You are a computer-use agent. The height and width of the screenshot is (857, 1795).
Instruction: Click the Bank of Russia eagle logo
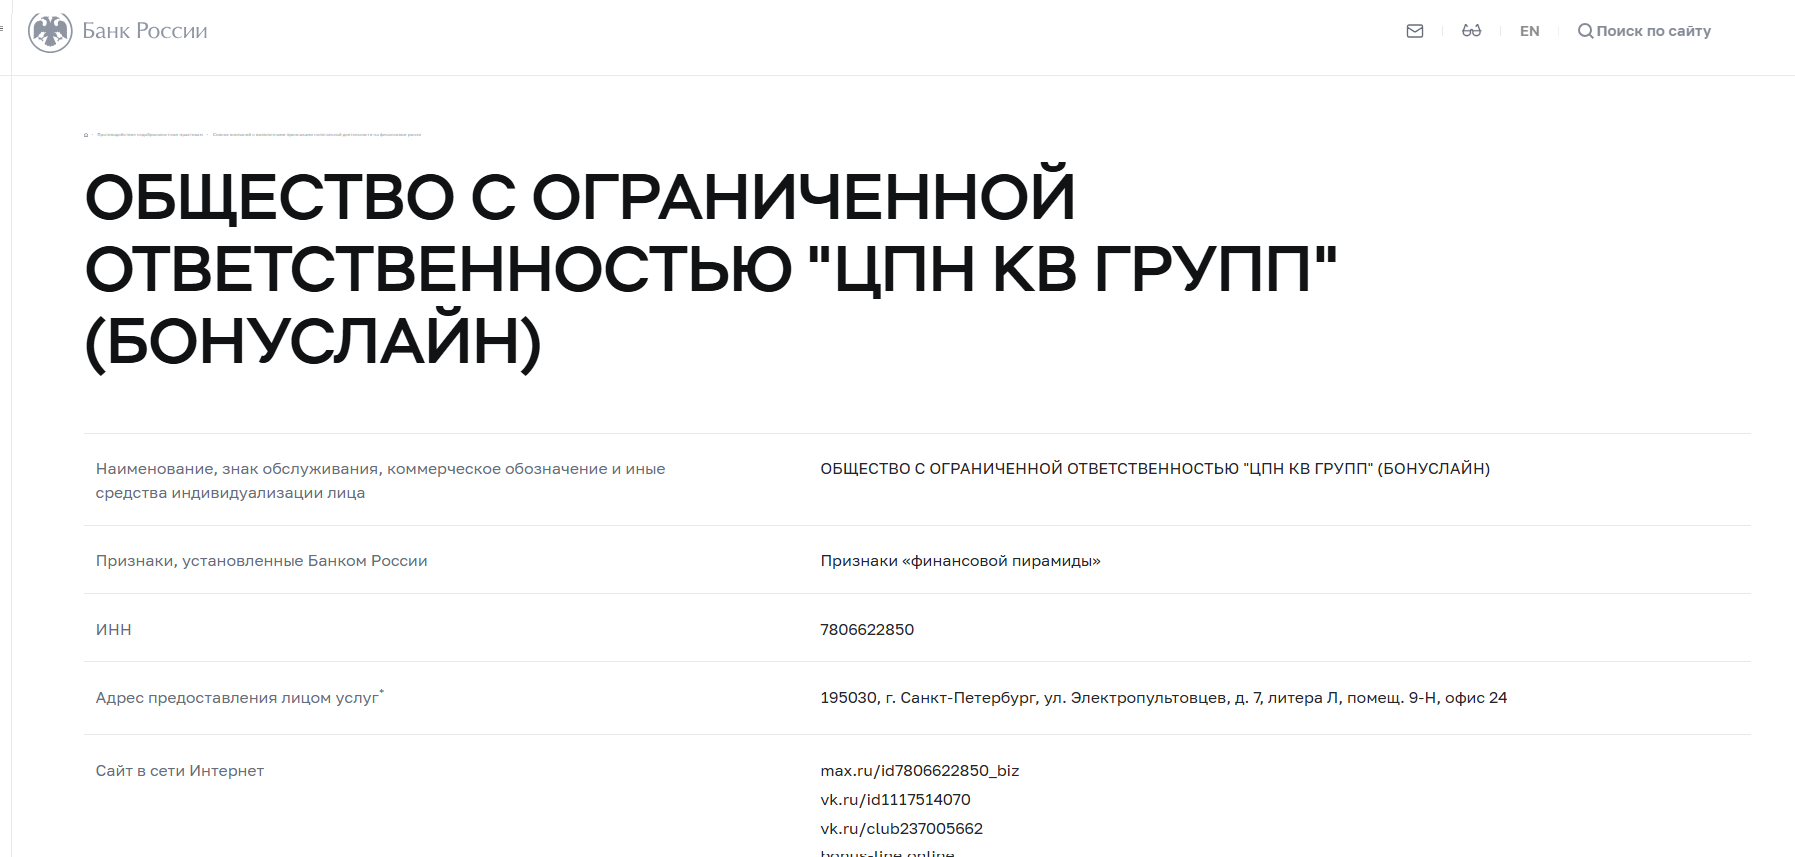coord(50,32)
